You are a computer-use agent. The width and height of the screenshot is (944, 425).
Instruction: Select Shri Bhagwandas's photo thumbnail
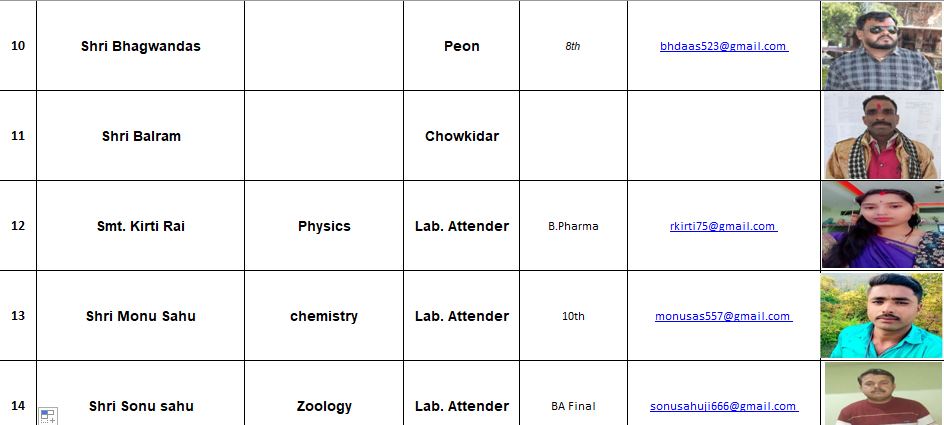pyautogui.click(x=880, y=46)
